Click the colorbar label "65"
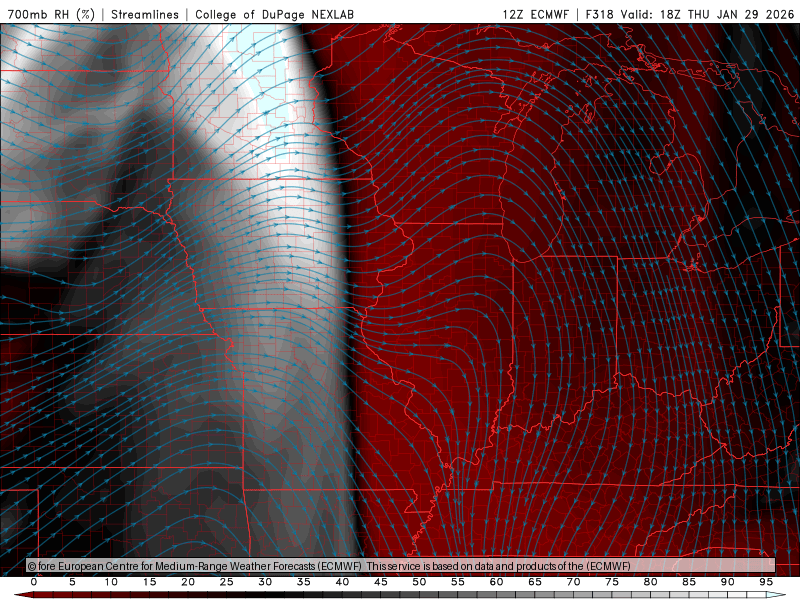Image resolution: width=800 pixels, height=600 pixels. pos(535,582)
